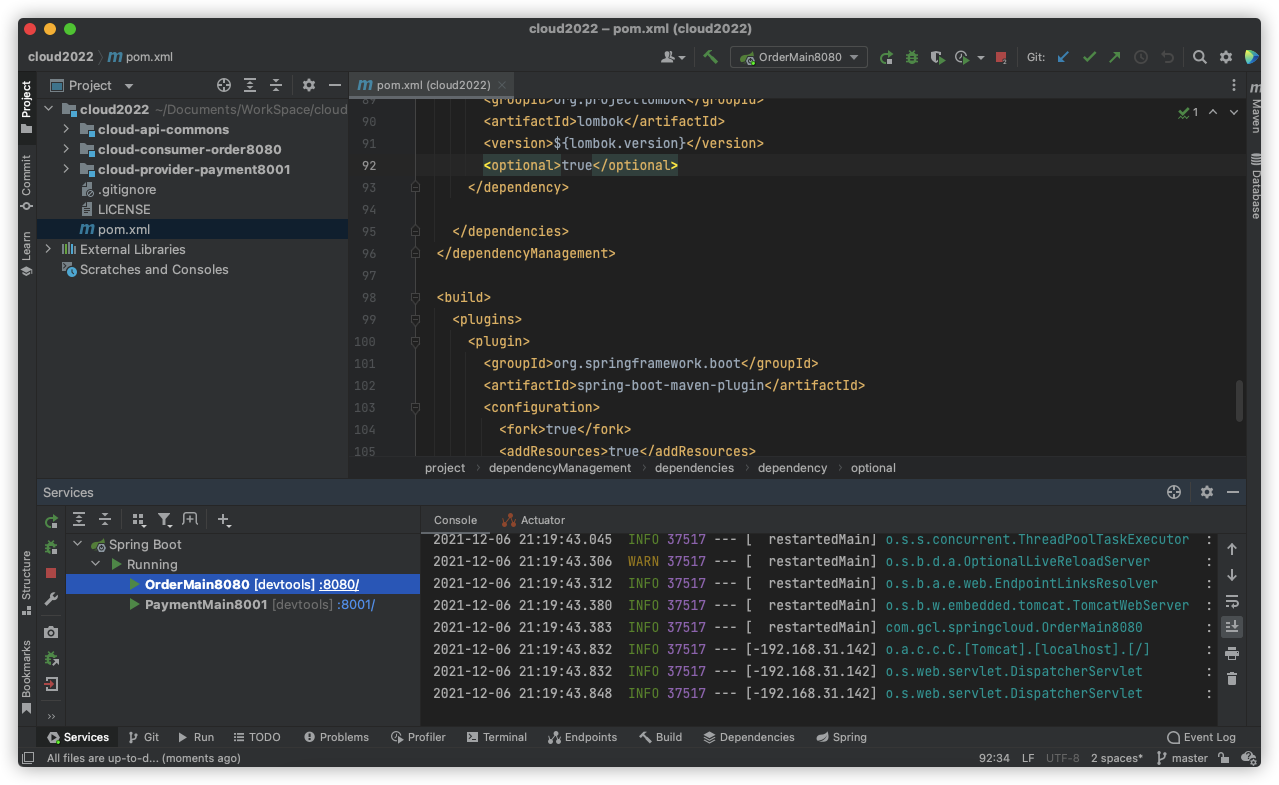Run OrderMain8080 with coverage icon
The image size is (1279, 785).
tap(936, 57)
